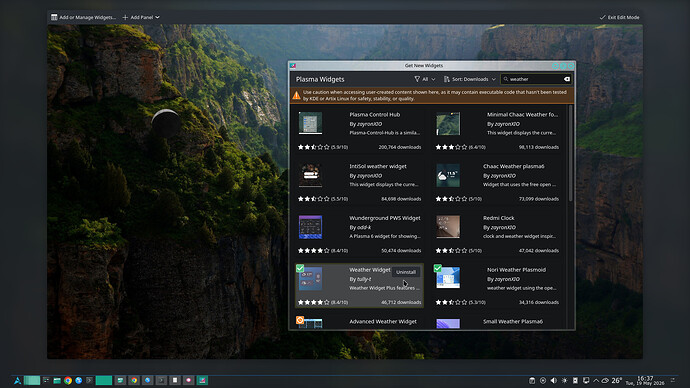The image size is (690, 388).
Task: Click the Get New Widgets title bar app icon
Action: (293, 66)
